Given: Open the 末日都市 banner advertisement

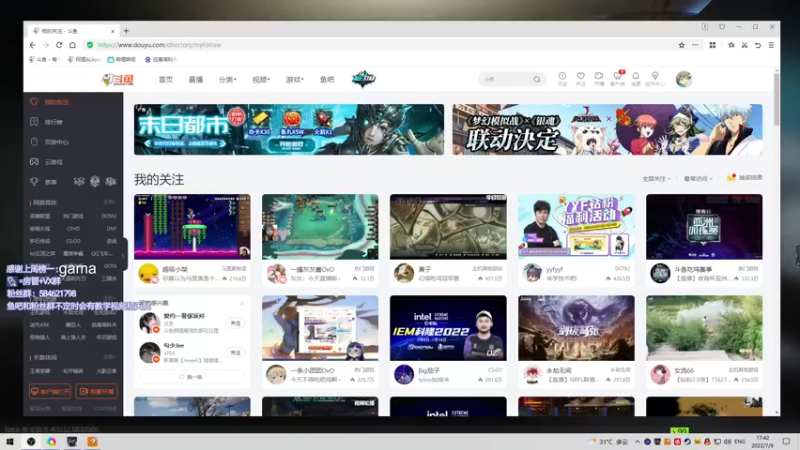Looking at the screenshot, I should tap(289, 130).
